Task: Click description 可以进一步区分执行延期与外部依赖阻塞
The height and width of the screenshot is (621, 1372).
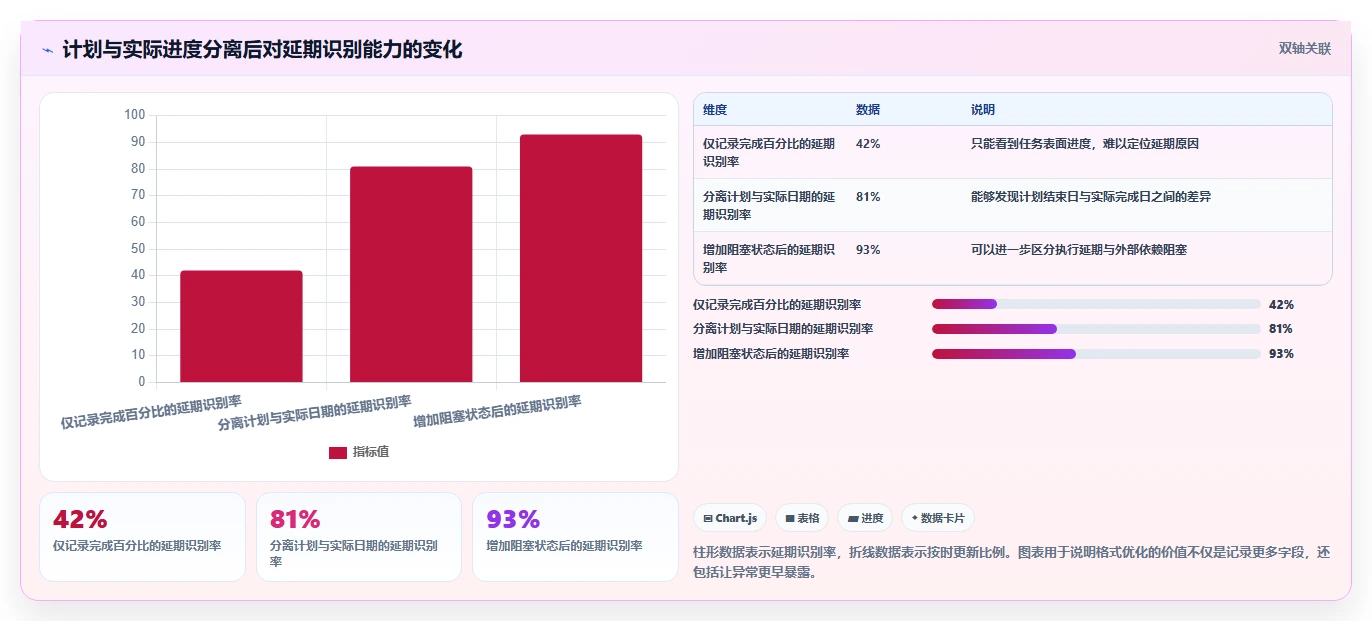Action: pos(1079,250)
